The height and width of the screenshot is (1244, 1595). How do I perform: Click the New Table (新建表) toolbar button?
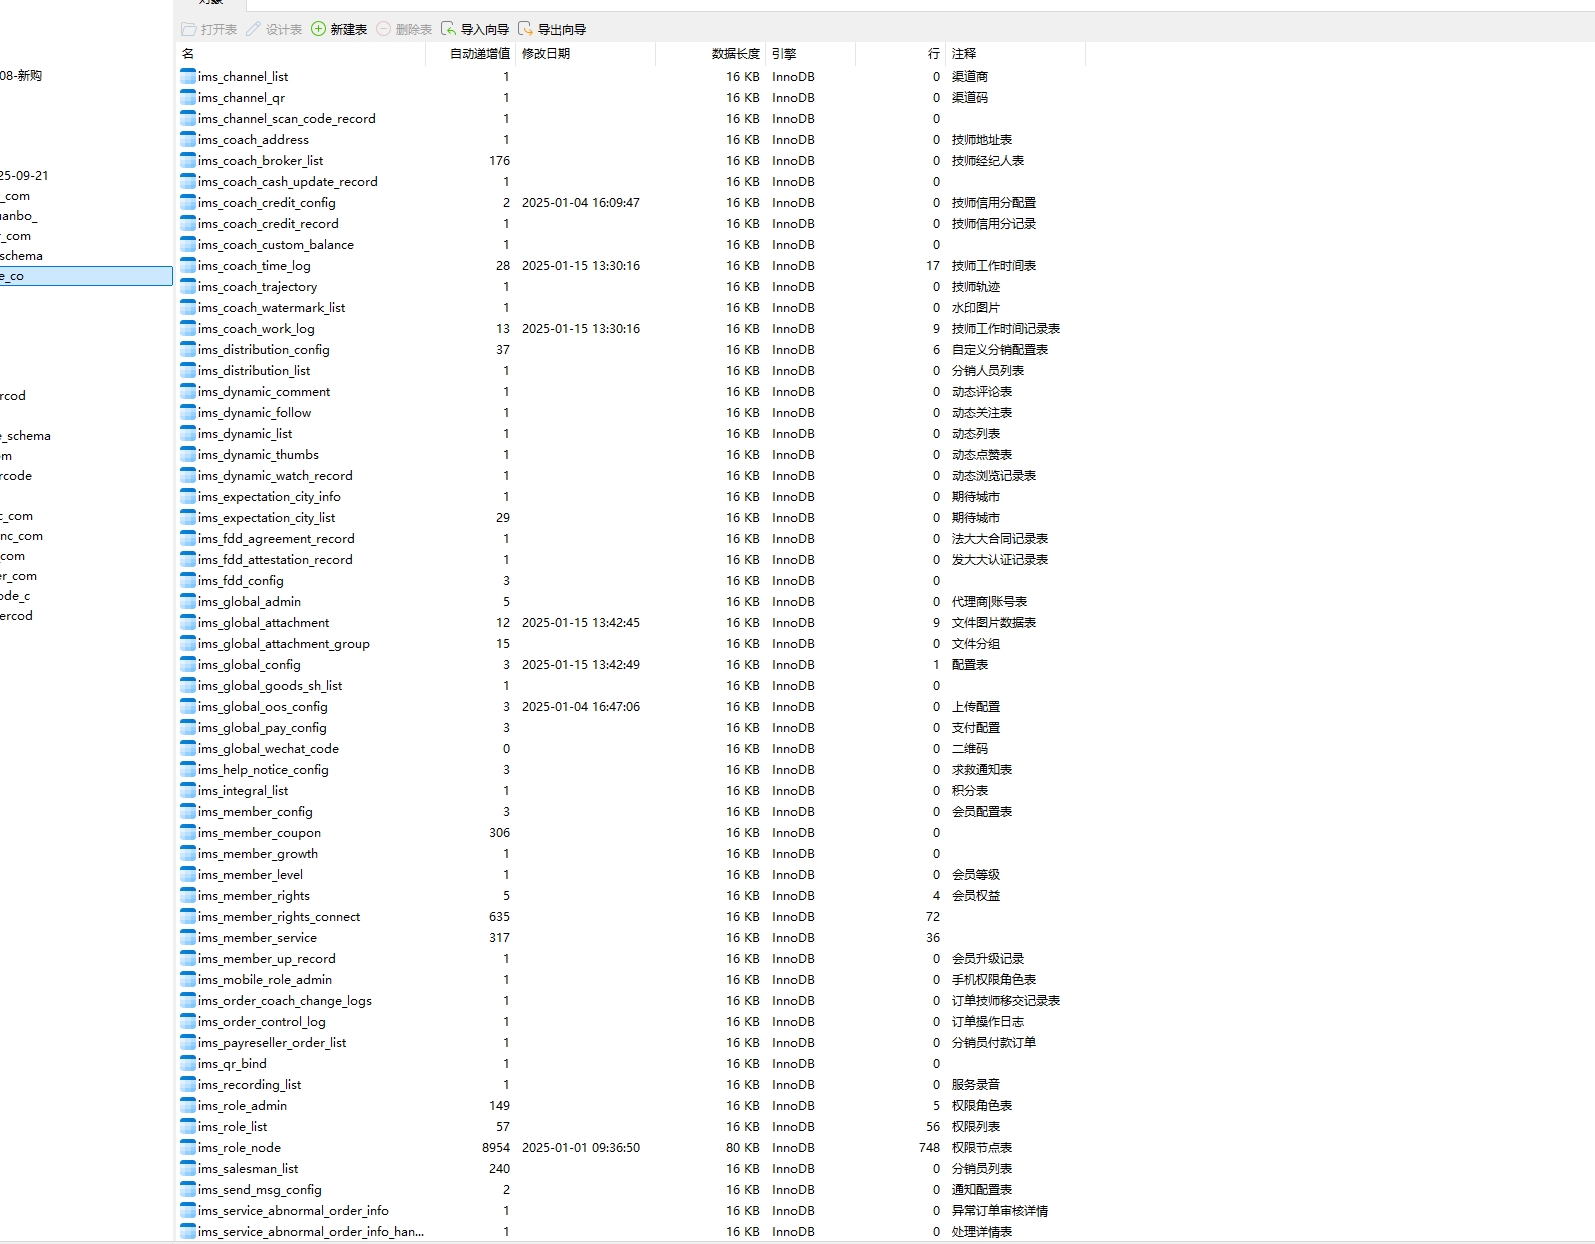(339, 29)
